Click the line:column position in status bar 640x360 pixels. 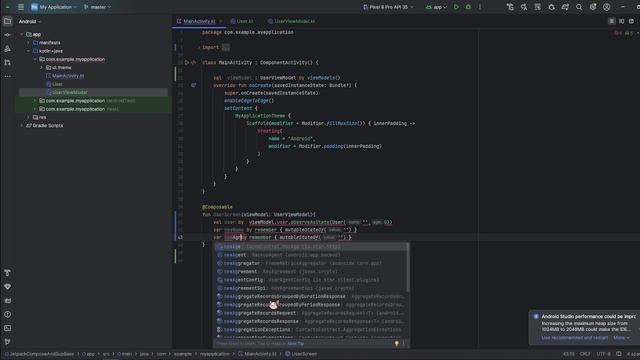click(x=569, y=354)
